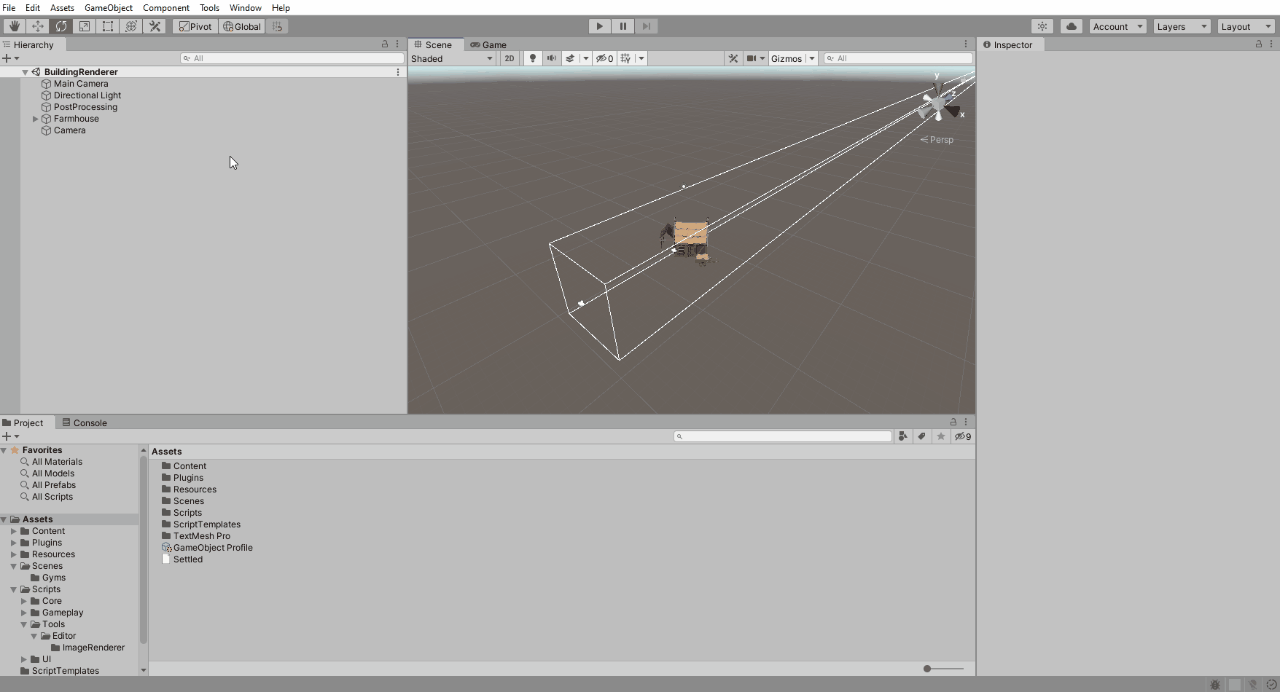The image size is (1280, 692).
Task: Open the Account dropdown
Action: (1117, 26)
